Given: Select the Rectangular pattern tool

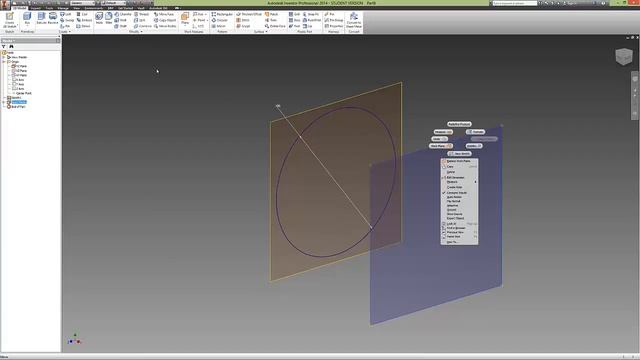Looking at the screenshot, I should (x=222, y=14).
